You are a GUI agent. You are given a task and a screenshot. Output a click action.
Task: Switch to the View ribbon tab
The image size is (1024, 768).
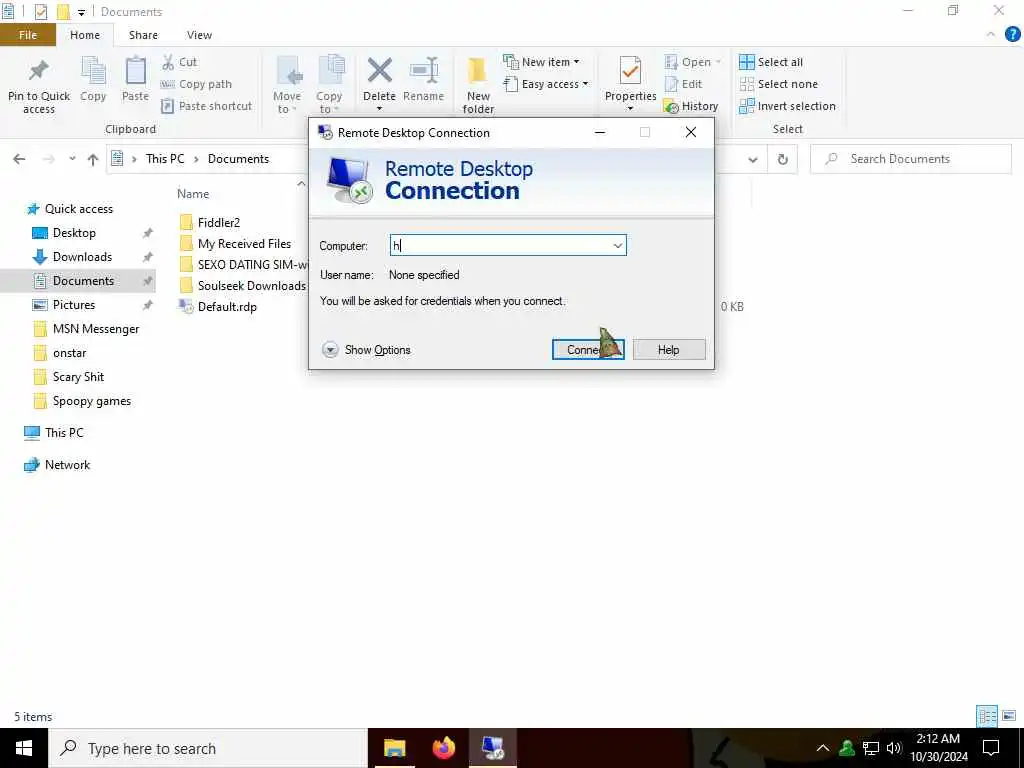click(199, 35)
